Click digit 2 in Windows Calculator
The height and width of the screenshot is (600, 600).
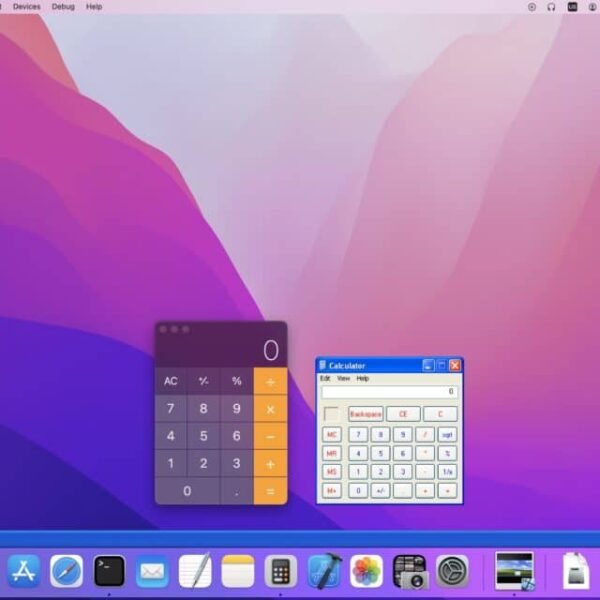380,472
